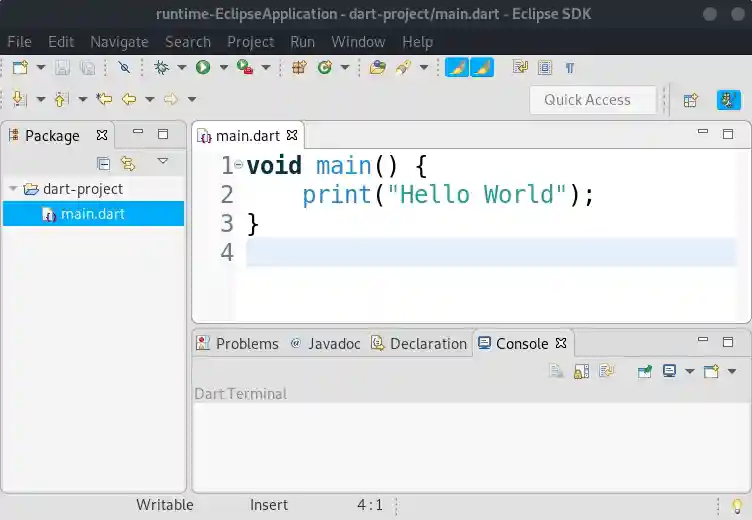Click the Open Type folder icon
This screenshot has width=752, height=520.
tap(377, 68)
